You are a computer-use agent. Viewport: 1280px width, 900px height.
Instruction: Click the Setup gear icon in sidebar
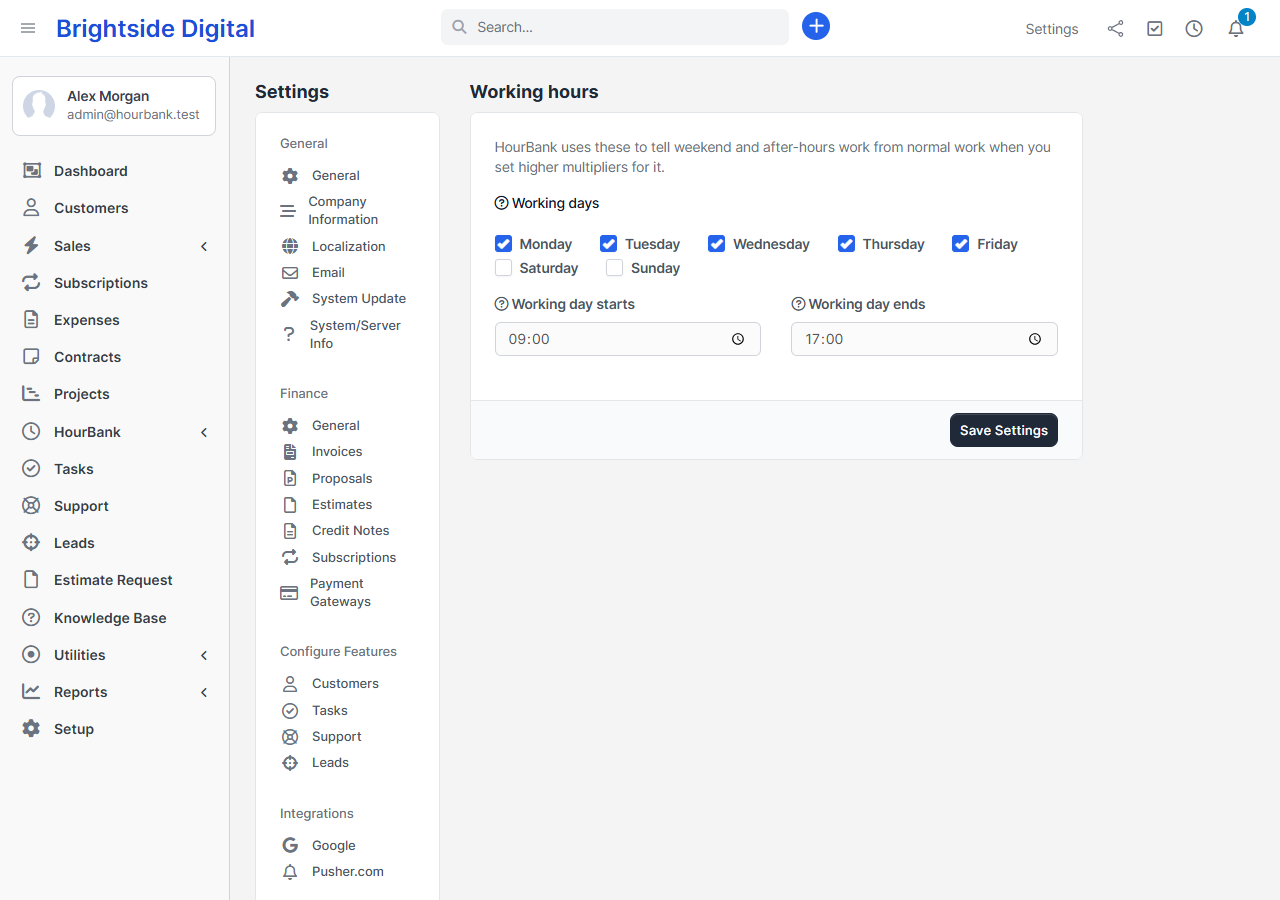pos(32,729)
